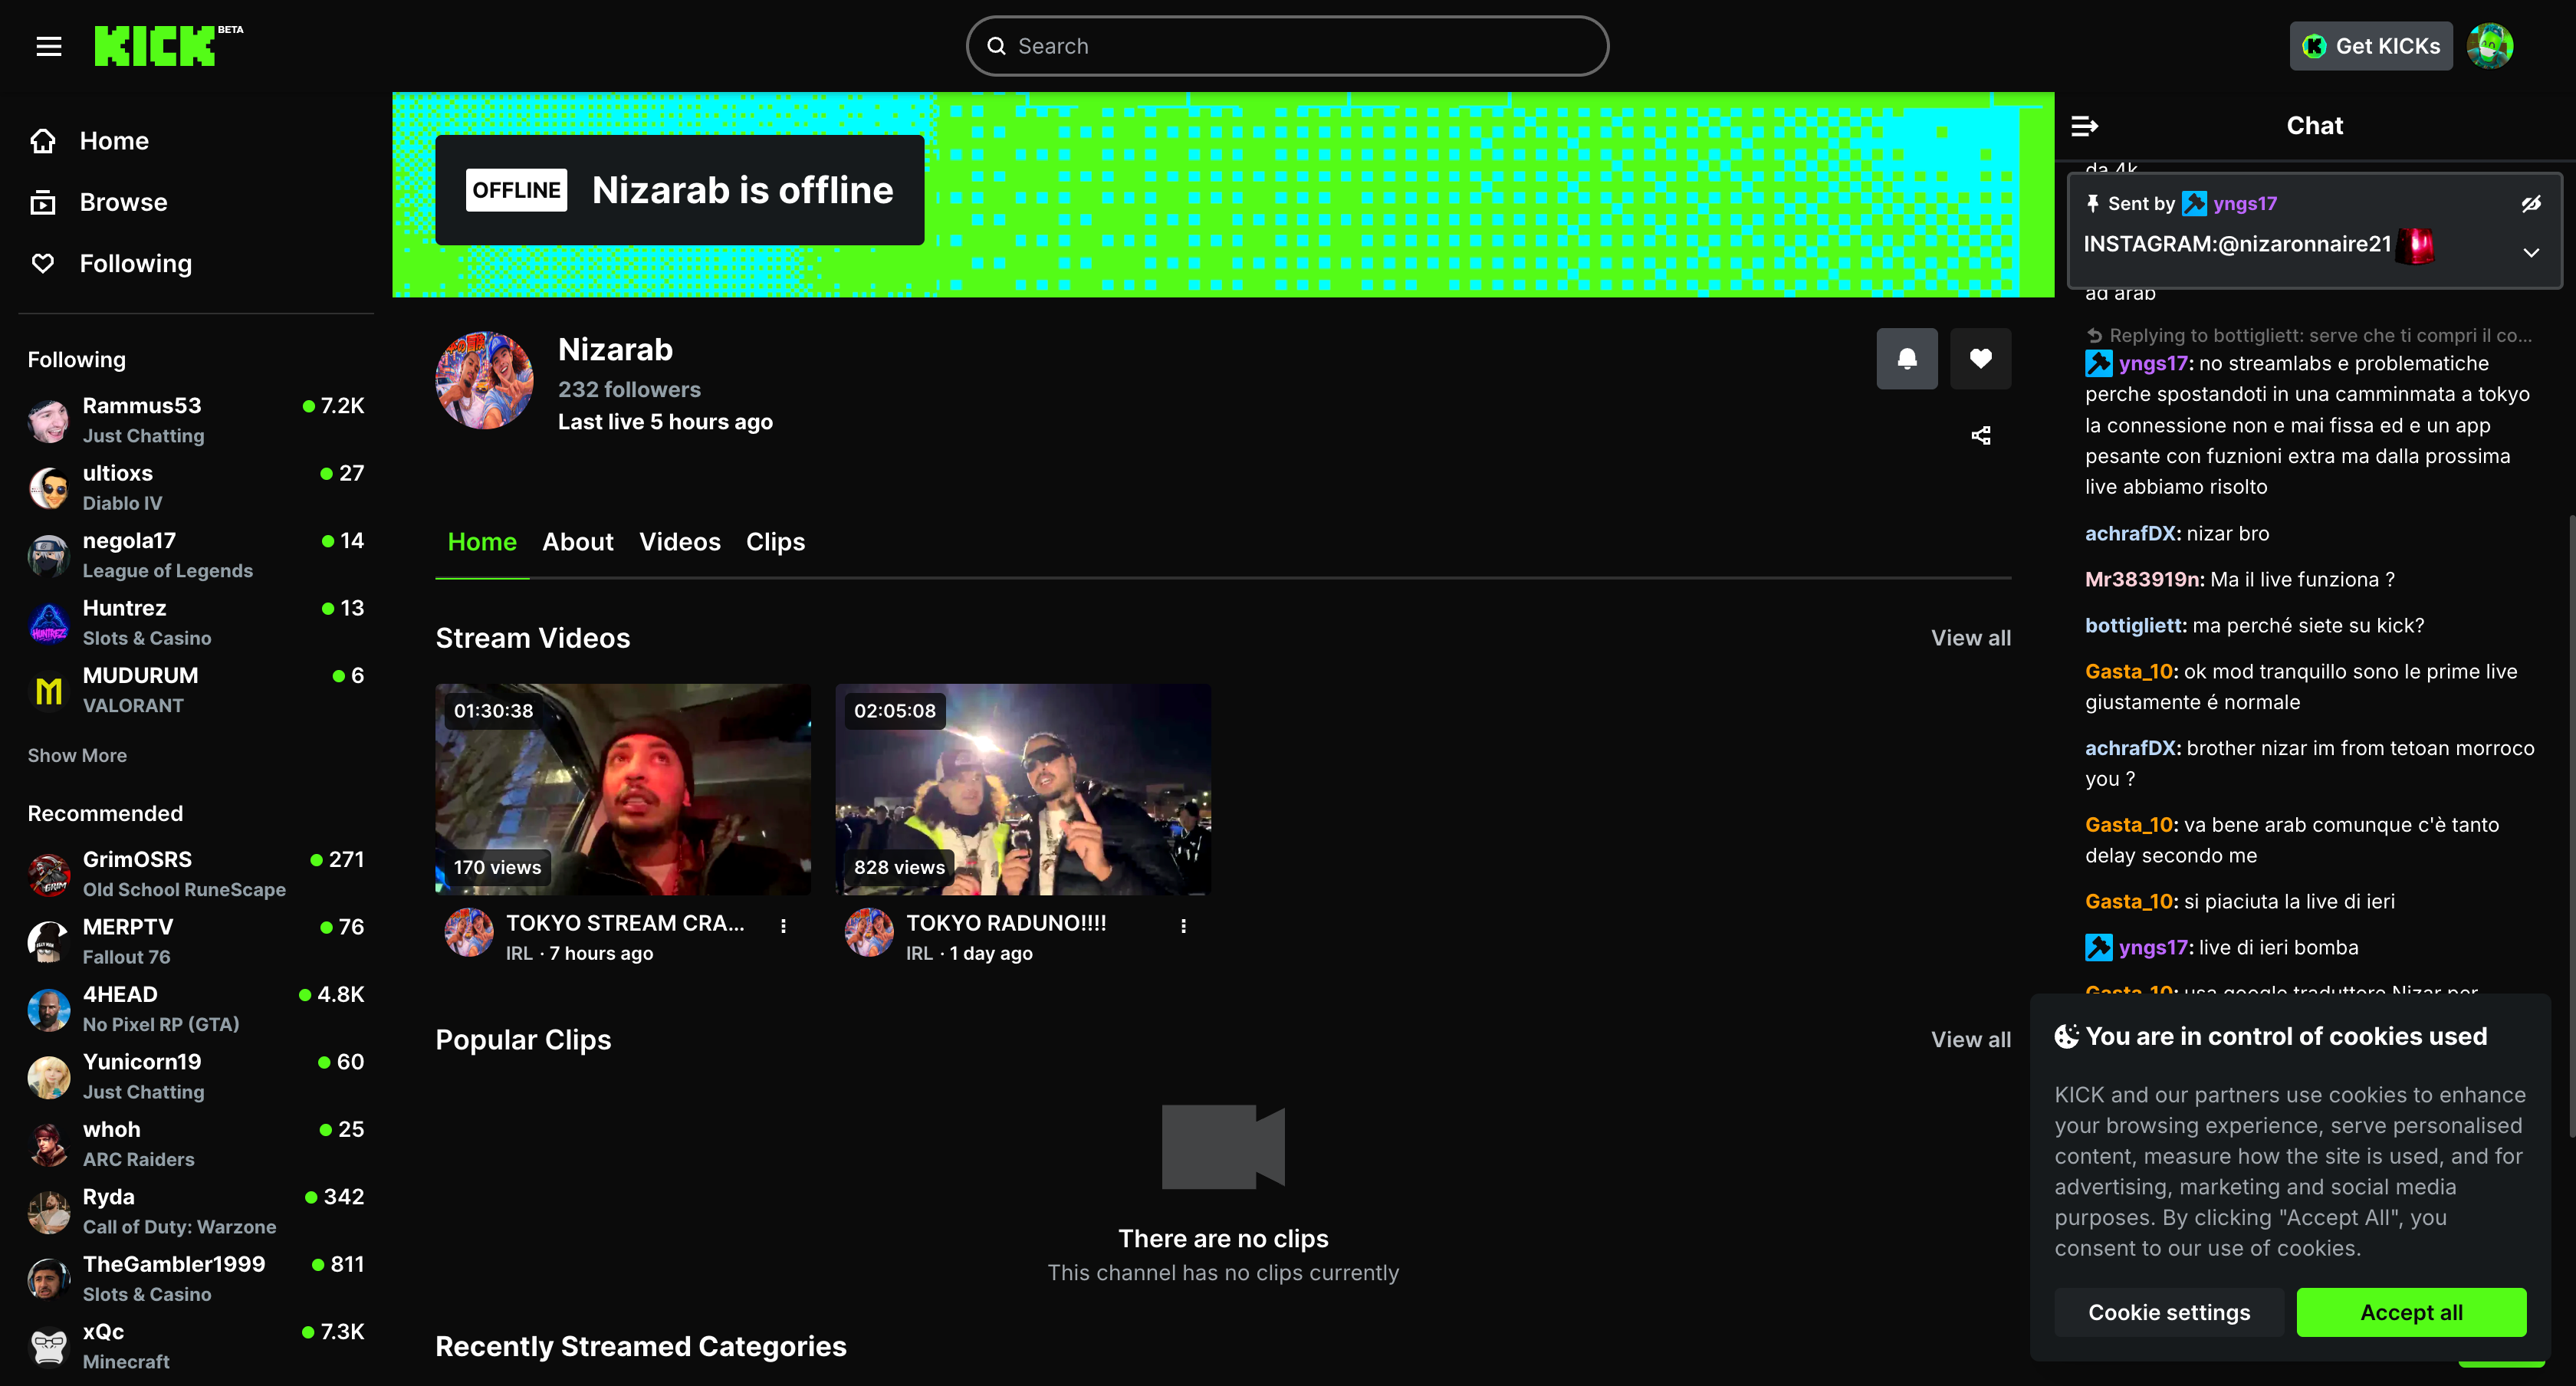Expand Following list with Show More
The height and width of the screenshot is (1386, 2576).
click(77, 756)
